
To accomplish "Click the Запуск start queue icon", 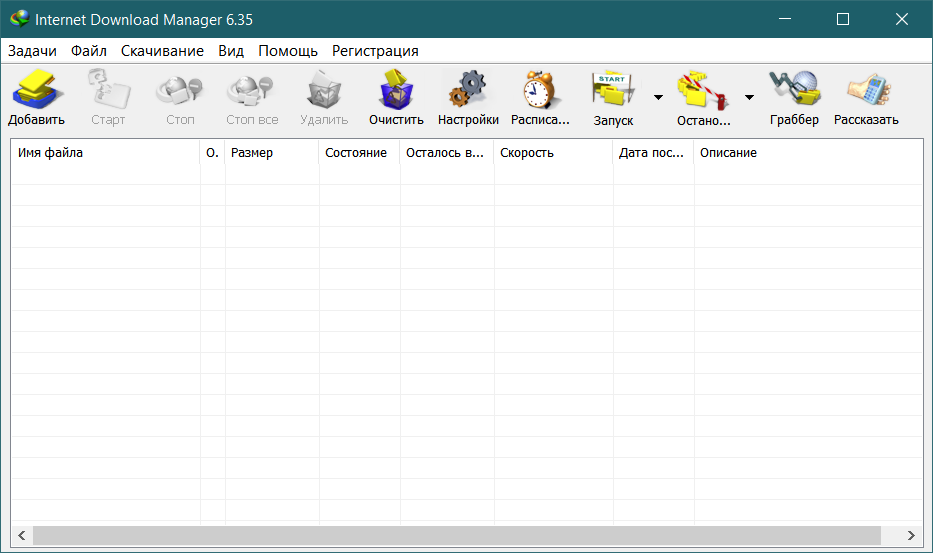I will point(613,89).
